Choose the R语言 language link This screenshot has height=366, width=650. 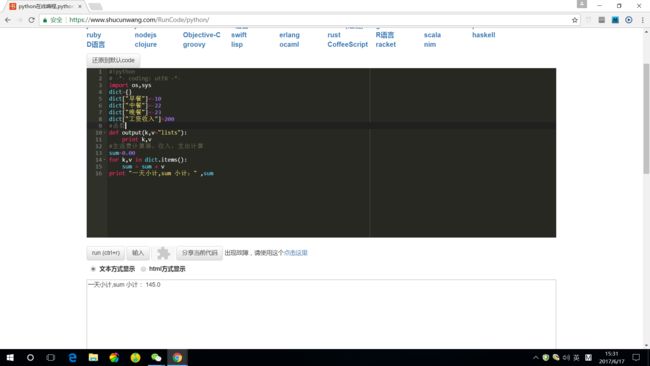(x=385, y=35)
